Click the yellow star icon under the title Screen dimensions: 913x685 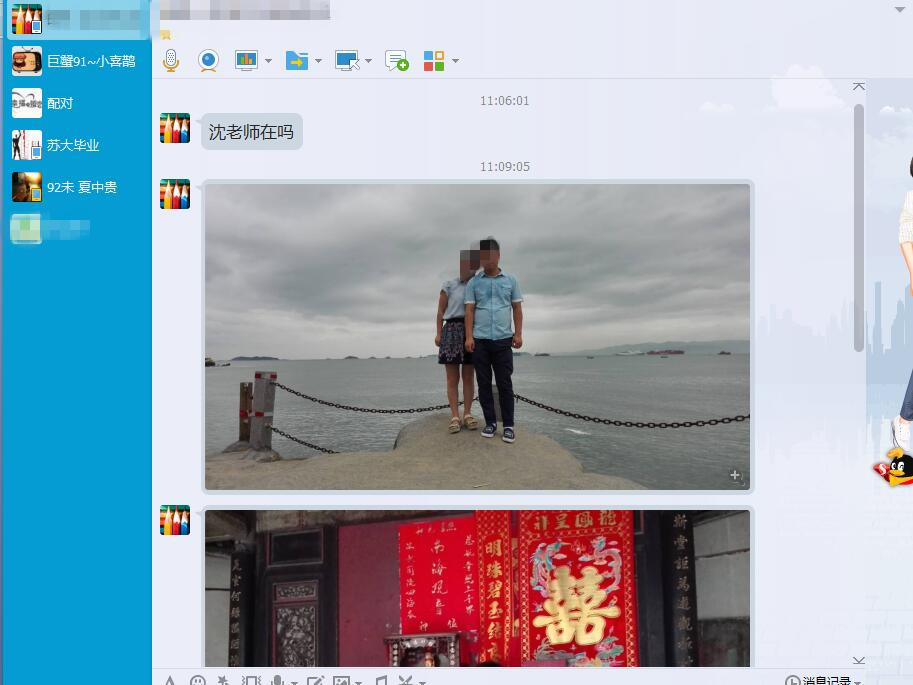pos(166,35)
